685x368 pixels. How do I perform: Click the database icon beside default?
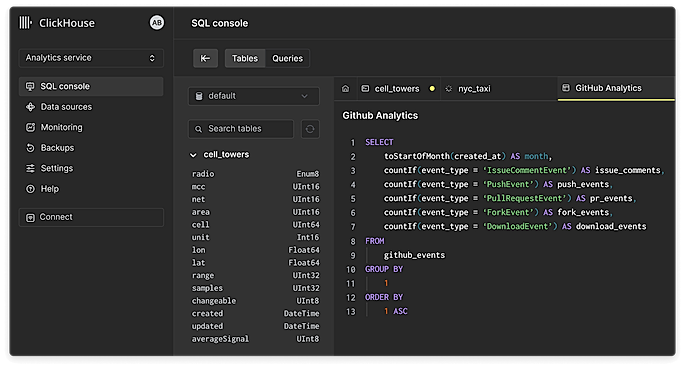click(x=199, y=96)
